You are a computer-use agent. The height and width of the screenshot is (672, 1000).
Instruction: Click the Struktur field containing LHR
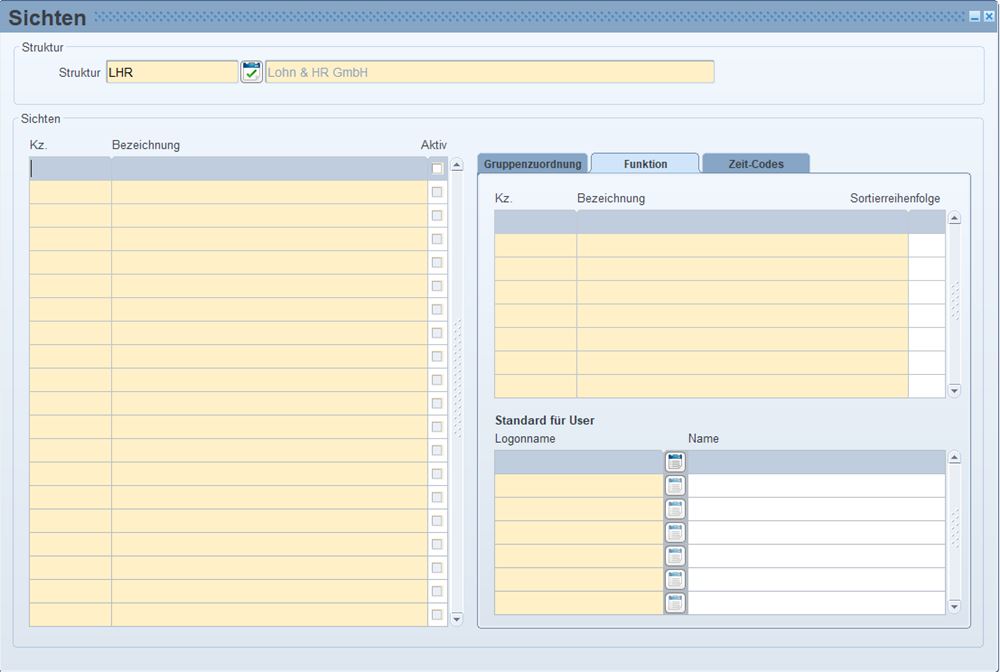tap(171, 72)
